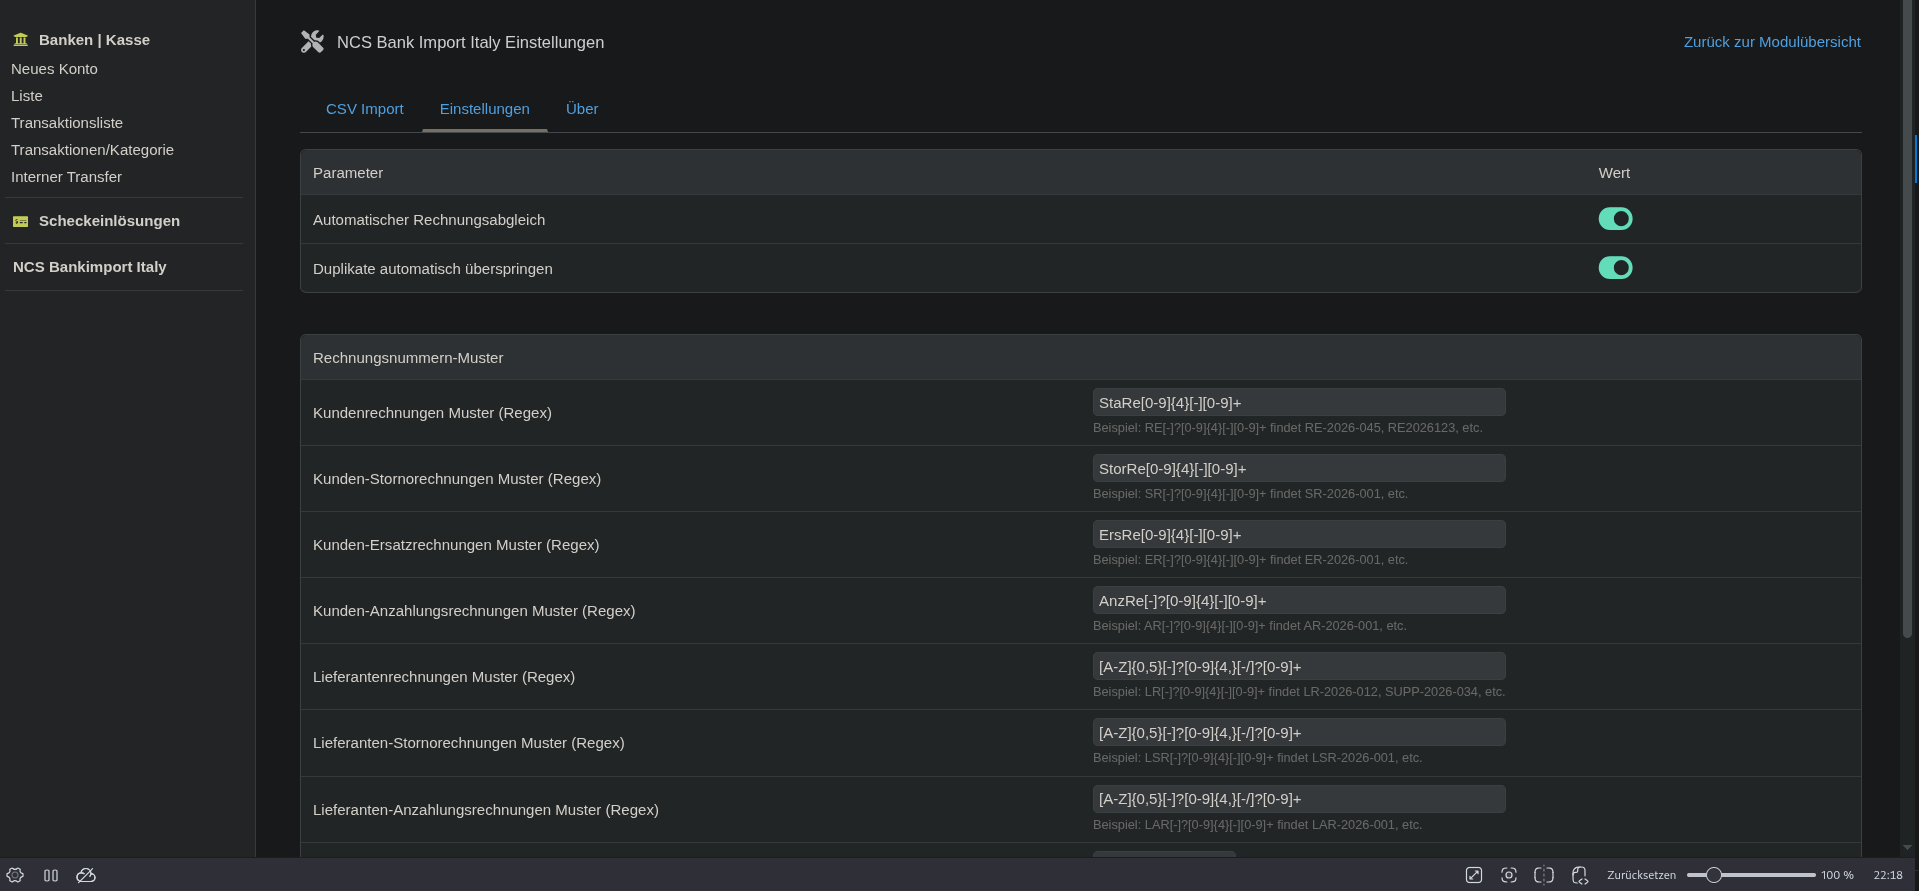Image resolution: width=1919 pixels, height=891 pixels.
Task: Click the bank icon beside Banken | Kasse
Action: (x=21, y=40)
